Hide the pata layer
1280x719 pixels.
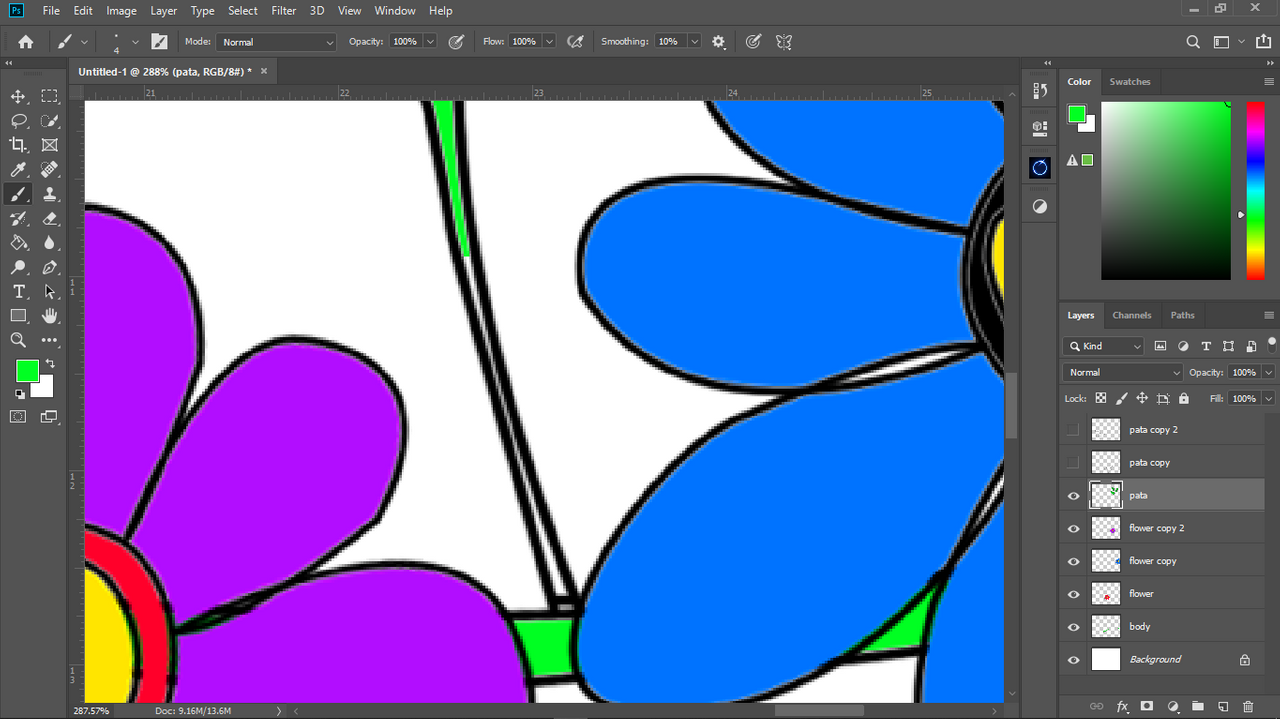tap(1073, 496)
